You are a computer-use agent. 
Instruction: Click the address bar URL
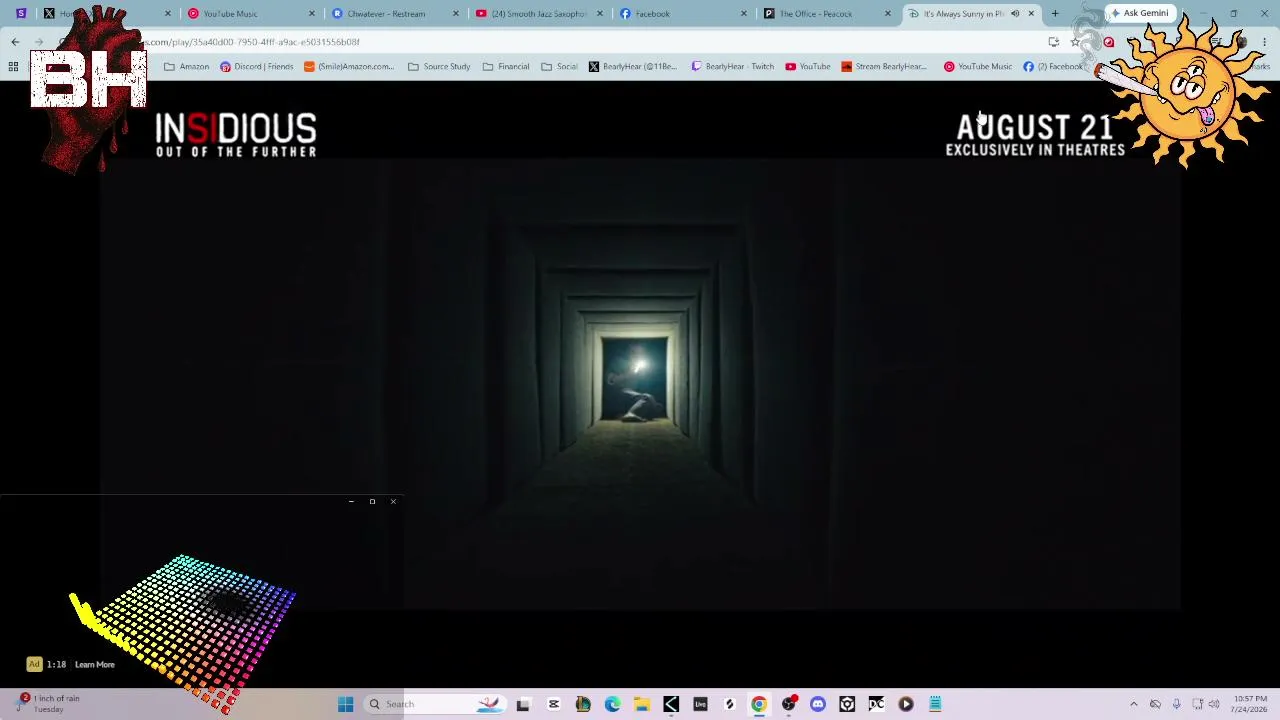[x=254, y=42]
